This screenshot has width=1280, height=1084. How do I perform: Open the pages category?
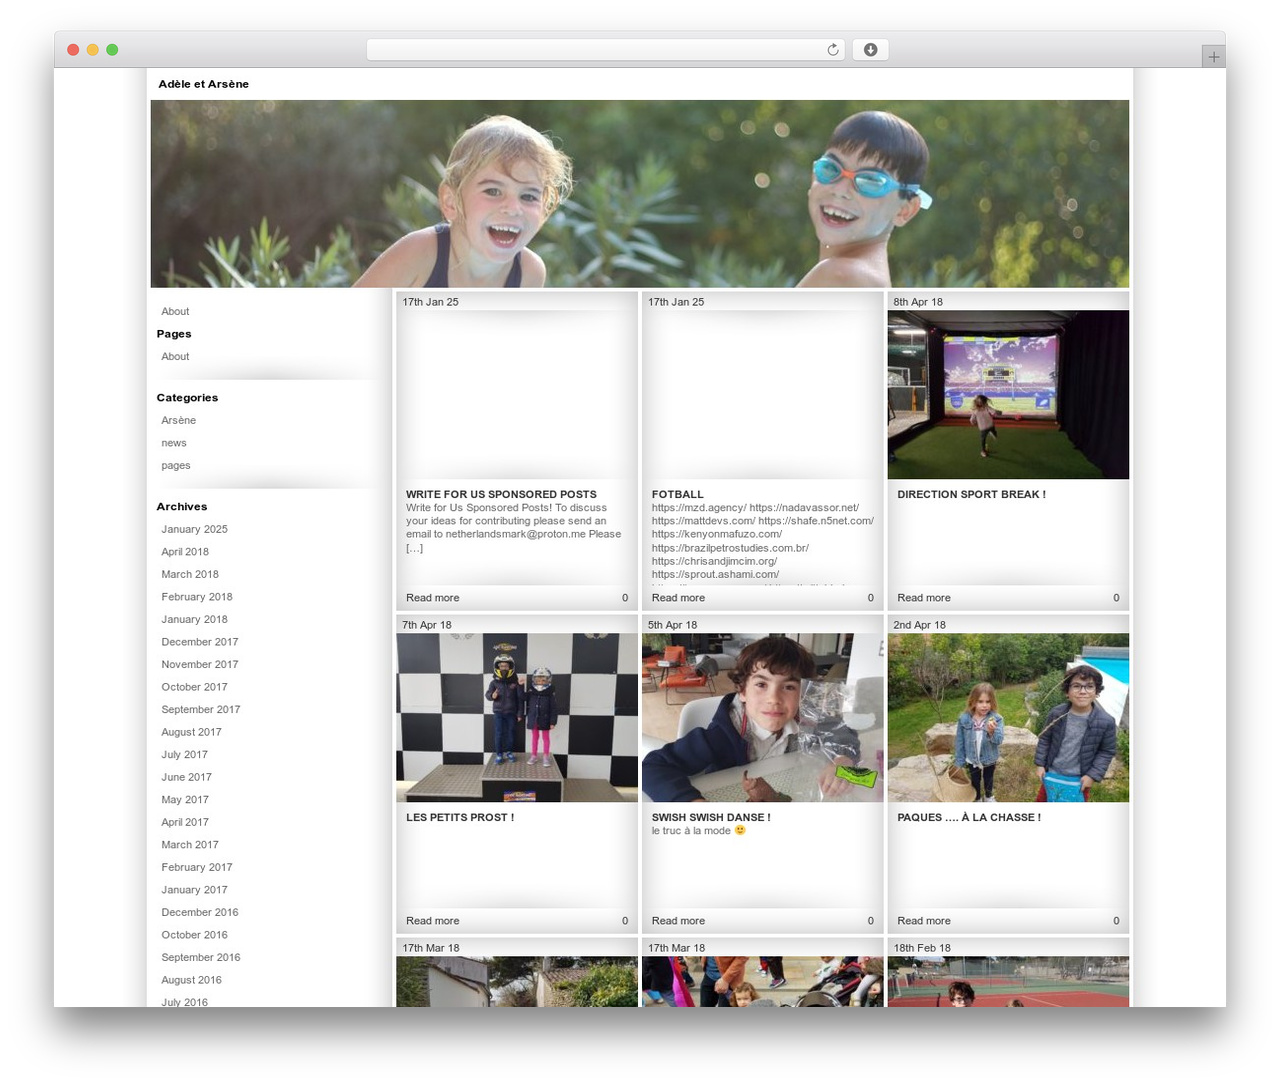[176, 465]
